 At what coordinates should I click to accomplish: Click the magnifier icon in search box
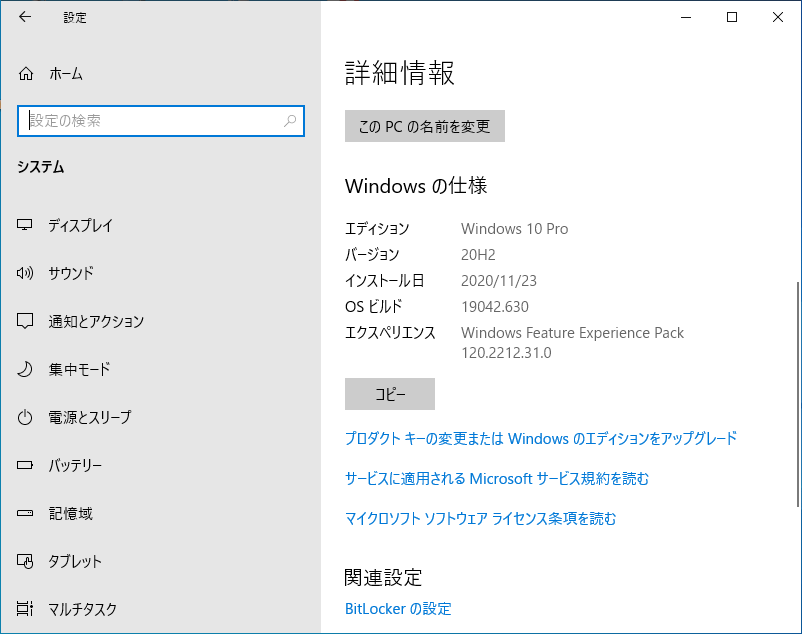[x=290, y=121]
